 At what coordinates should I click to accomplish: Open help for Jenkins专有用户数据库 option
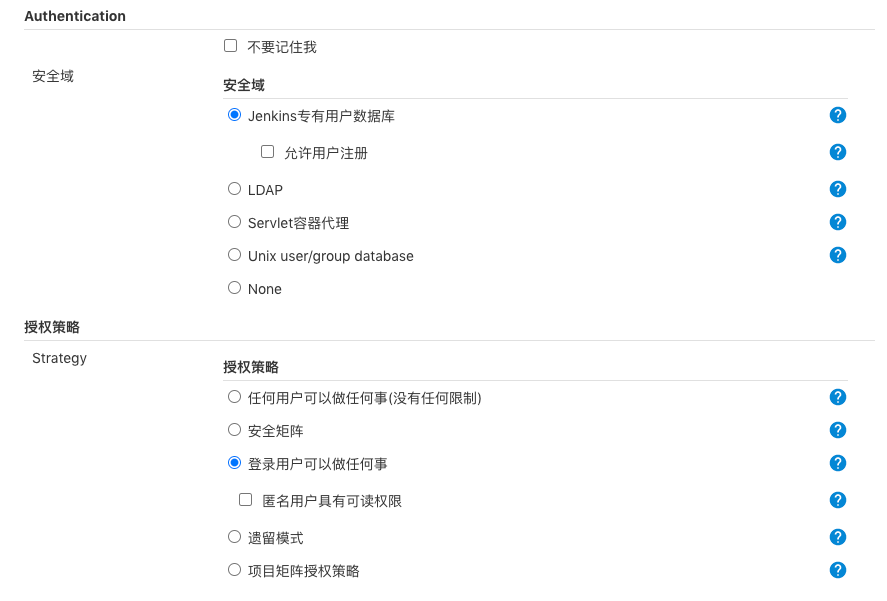[838, 115]
